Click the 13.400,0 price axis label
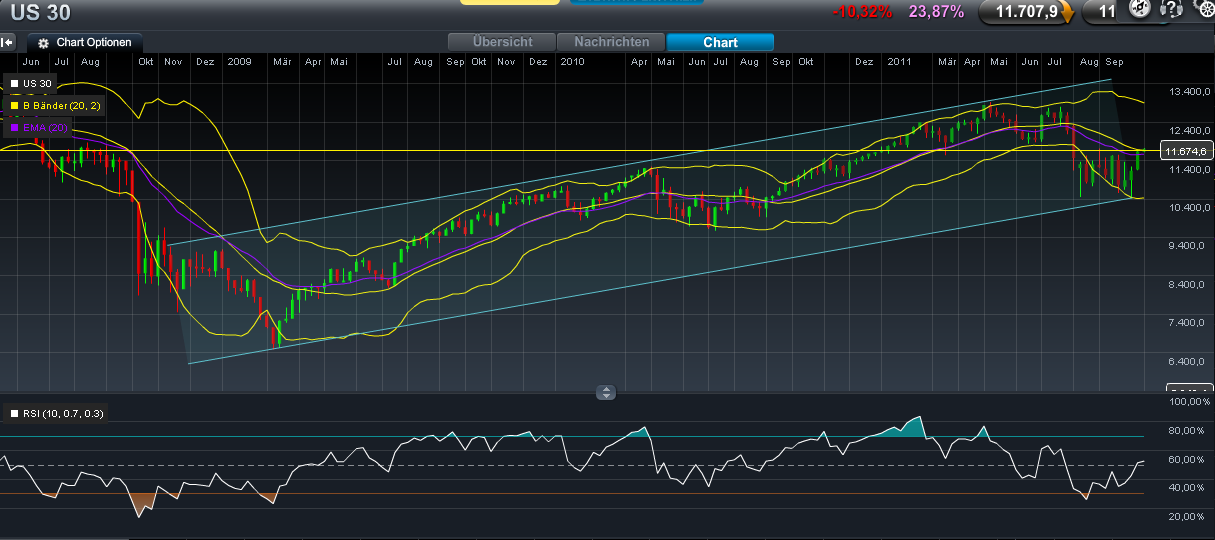The image size is (1215, 540). click(1190, 92)
